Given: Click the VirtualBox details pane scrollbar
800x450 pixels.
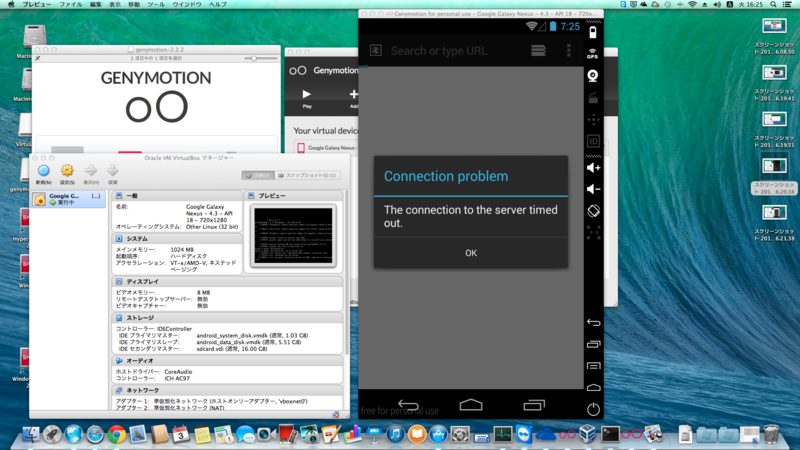Looking at the screenshot, I should click(x=347, y=273).
